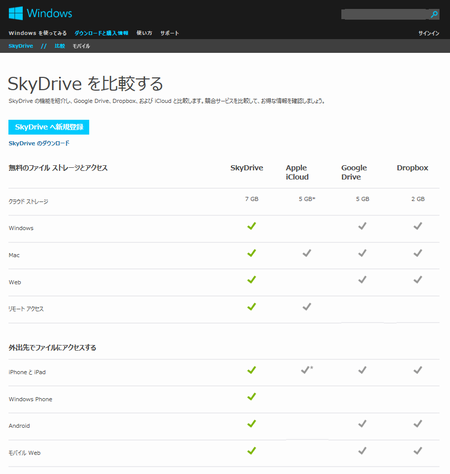Click Dropbox checkmark in Windows row
450x474 pixels.
pos(418,226)
